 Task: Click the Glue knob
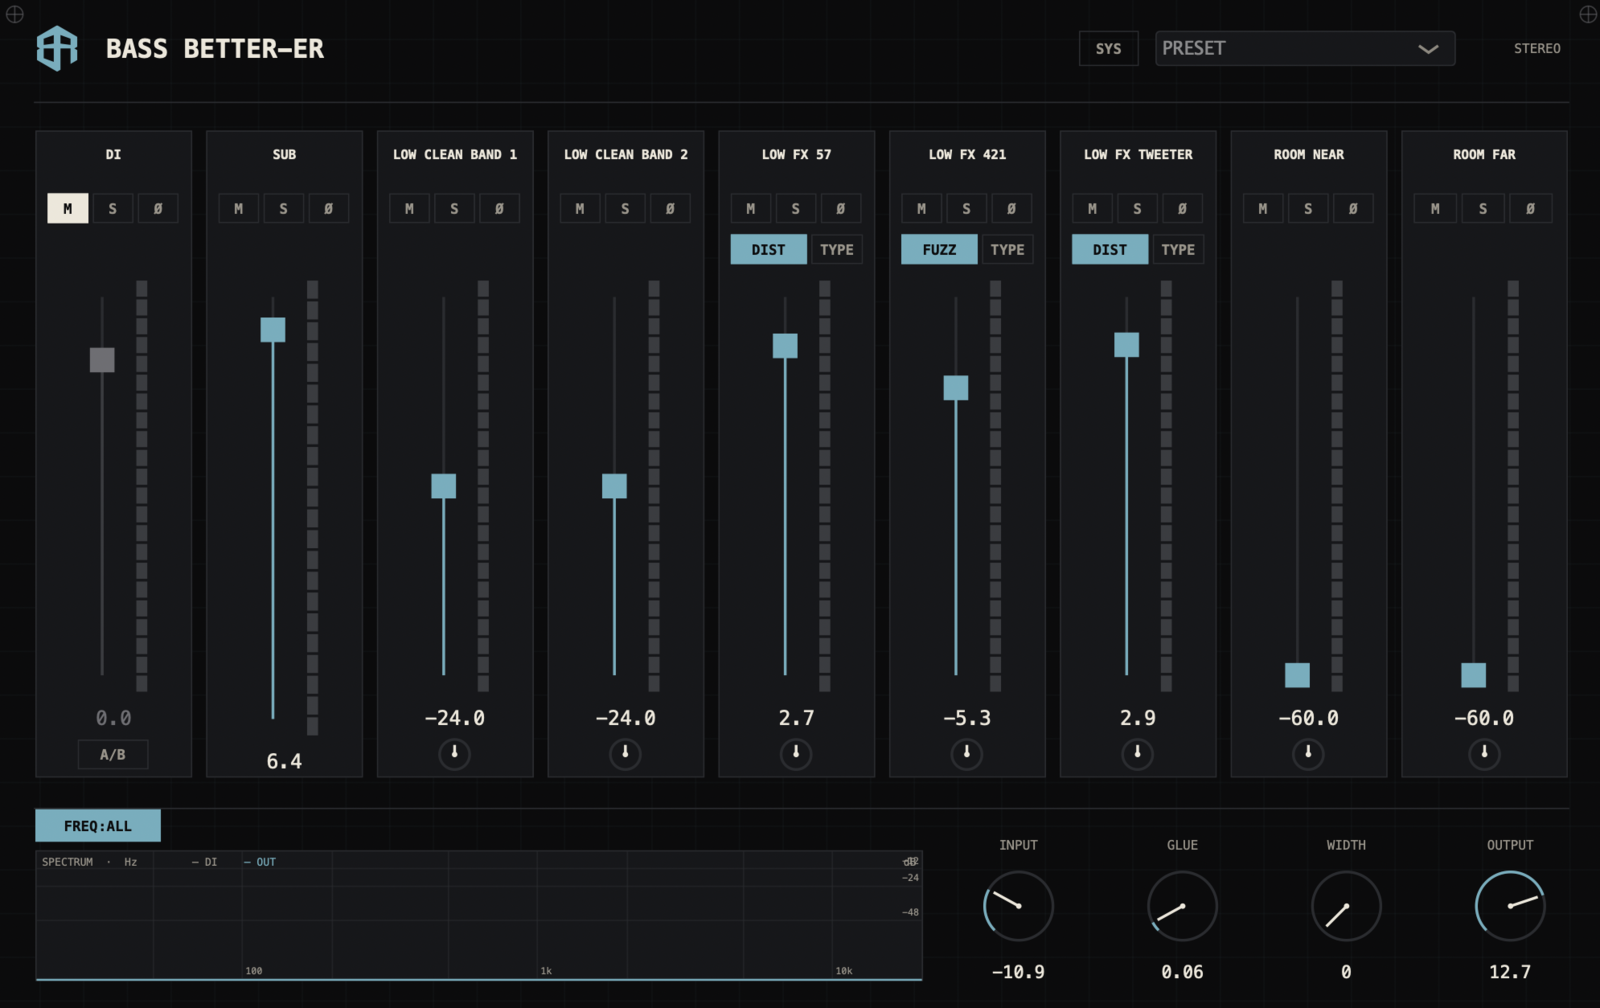click(x=1182, y=906)
